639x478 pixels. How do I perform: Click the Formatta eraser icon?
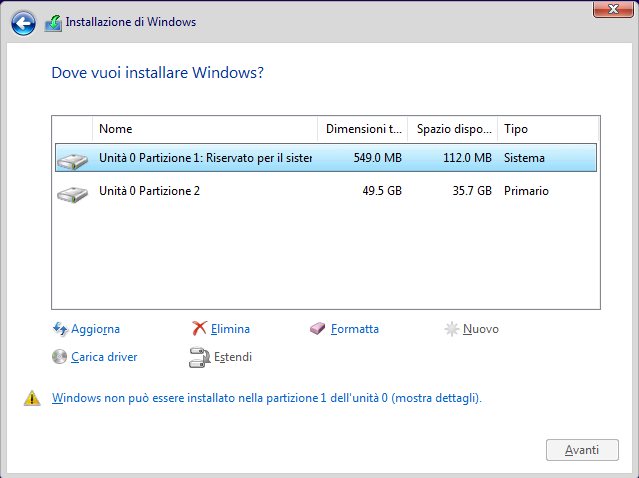(x=318, y=329)
